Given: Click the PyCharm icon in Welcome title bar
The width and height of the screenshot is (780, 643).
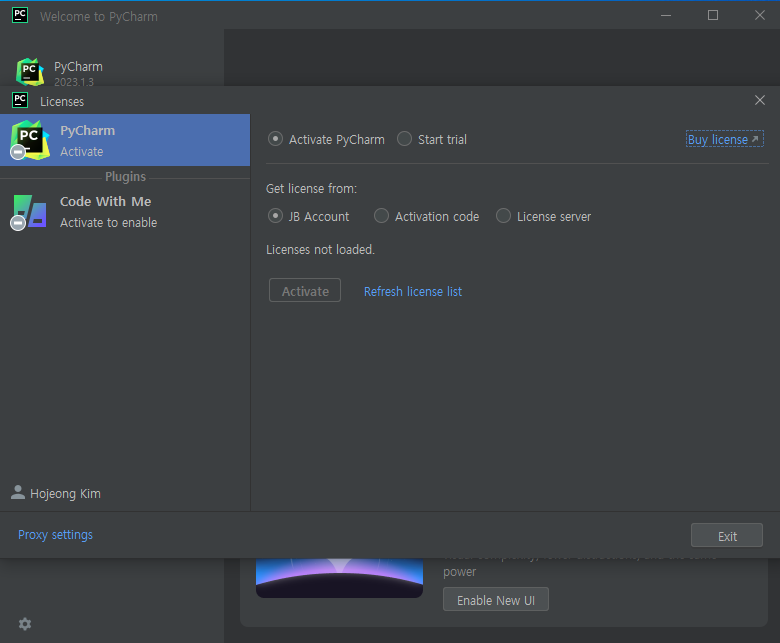Looking at the screenshot, I should point(20,15).
